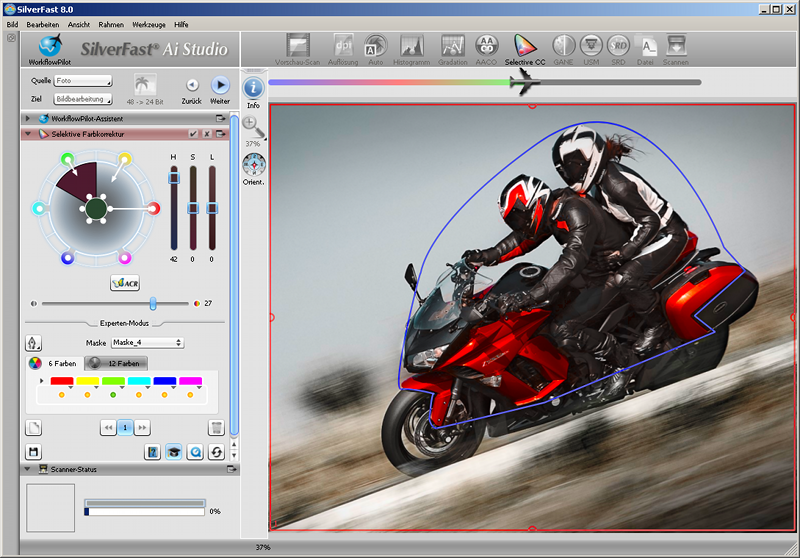
Task: Open the Maske dropdown
Action: (148, 342)
